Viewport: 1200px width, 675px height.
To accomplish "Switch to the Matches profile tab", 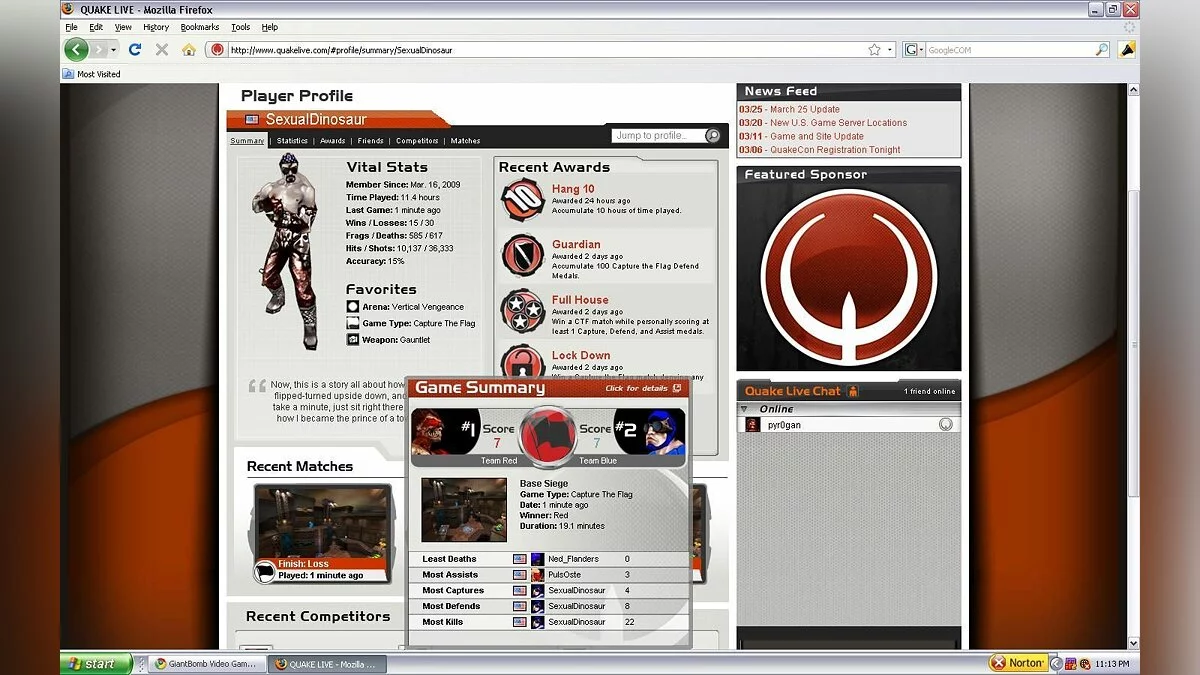I will click(465, 141).
